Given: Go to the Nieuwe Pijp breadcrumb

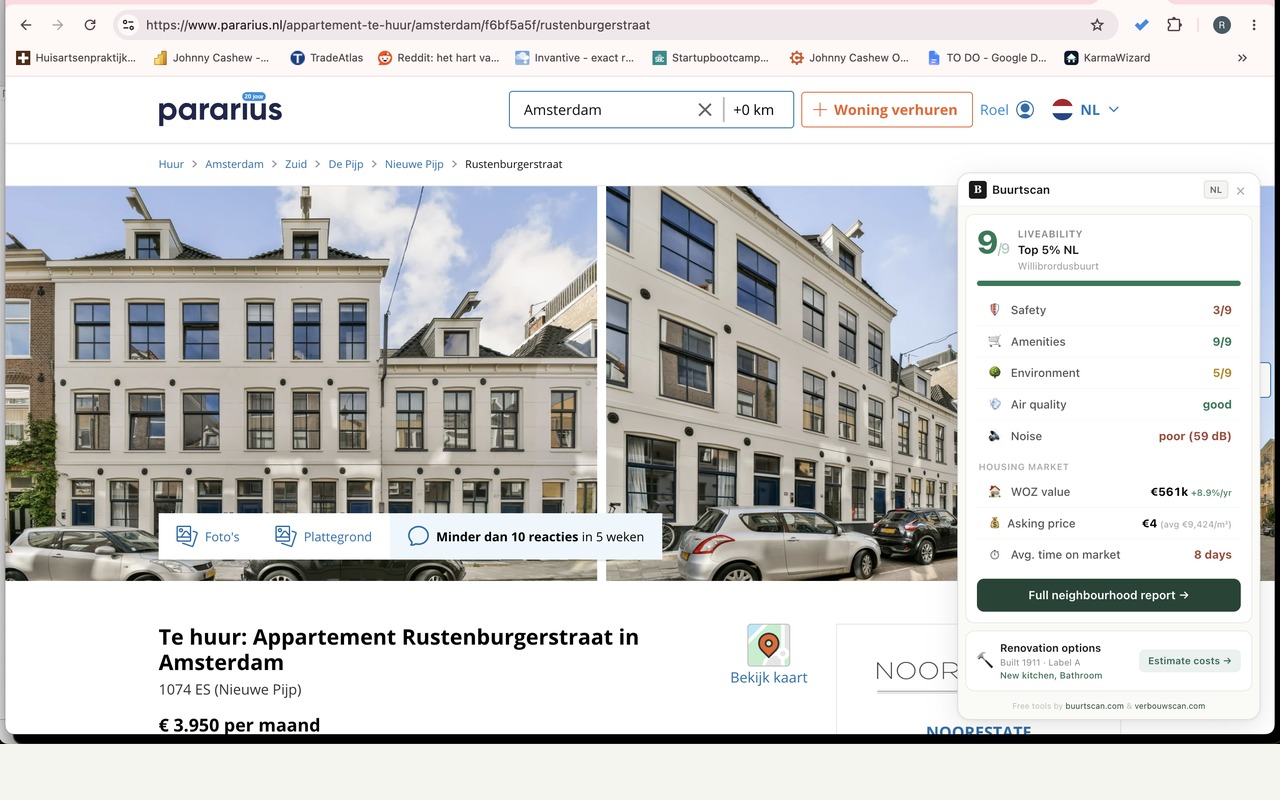Looking at the screenshot, I should 414,164.
